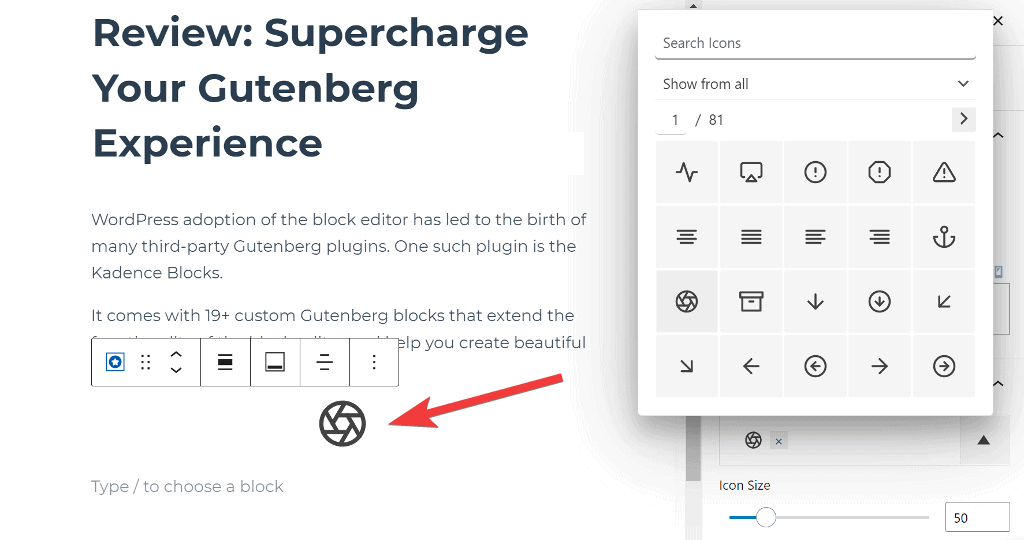Image resolution: width=1024 pixels, height=540 pixels.
Task: Open the 'Show from all' dropdown
Action: (816, 84)
